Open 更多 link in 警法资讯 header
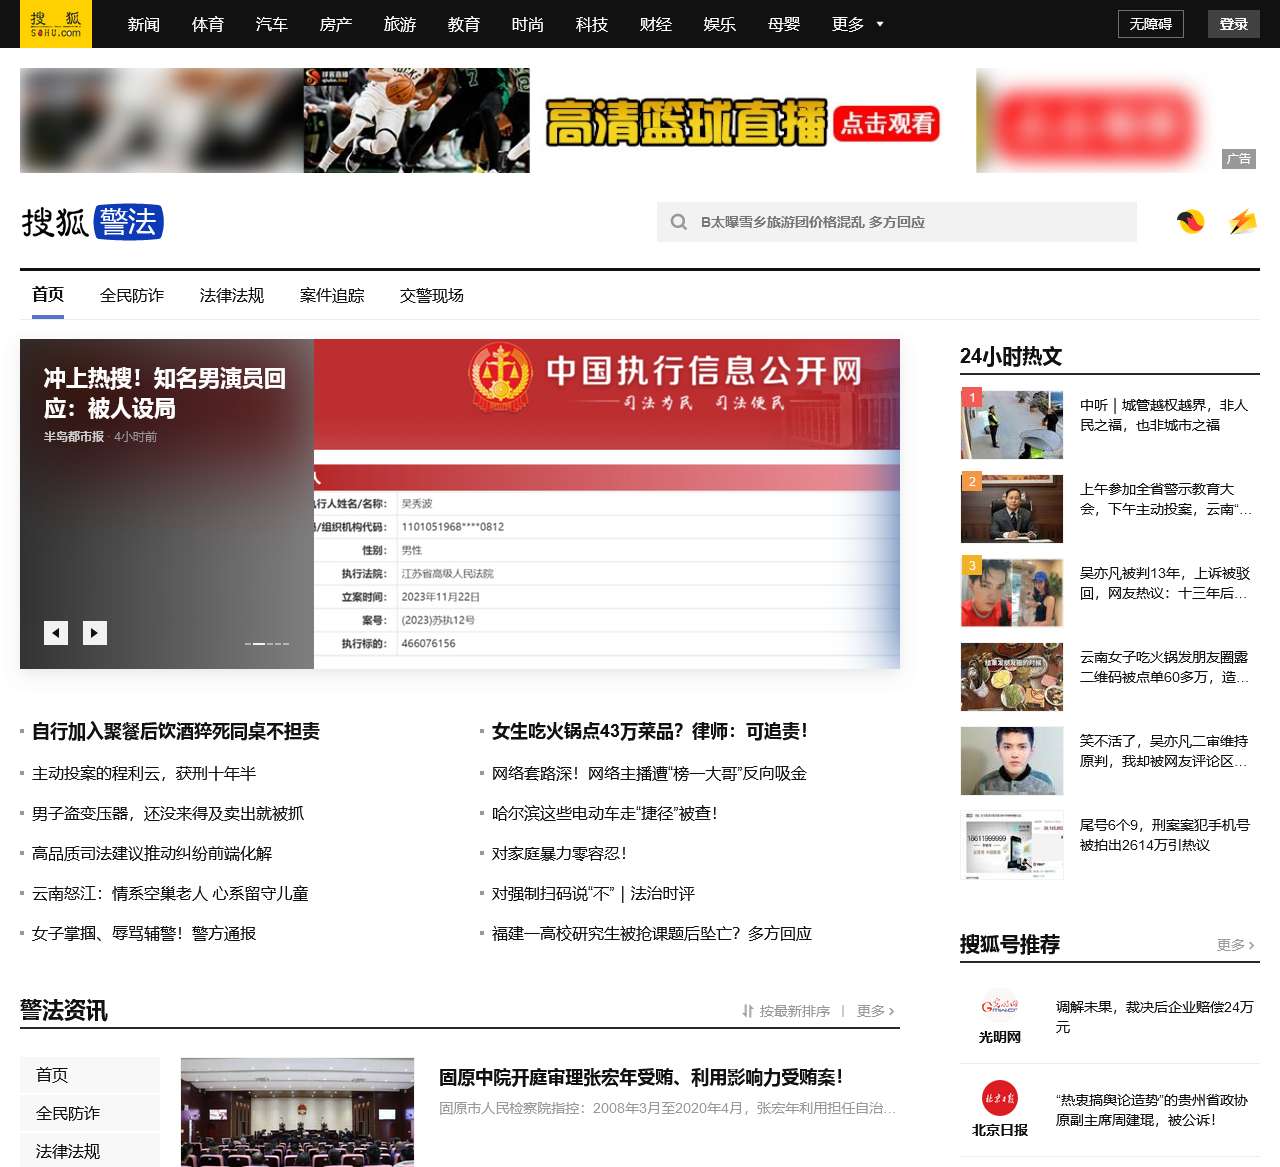 click(x=876, y=1011)
